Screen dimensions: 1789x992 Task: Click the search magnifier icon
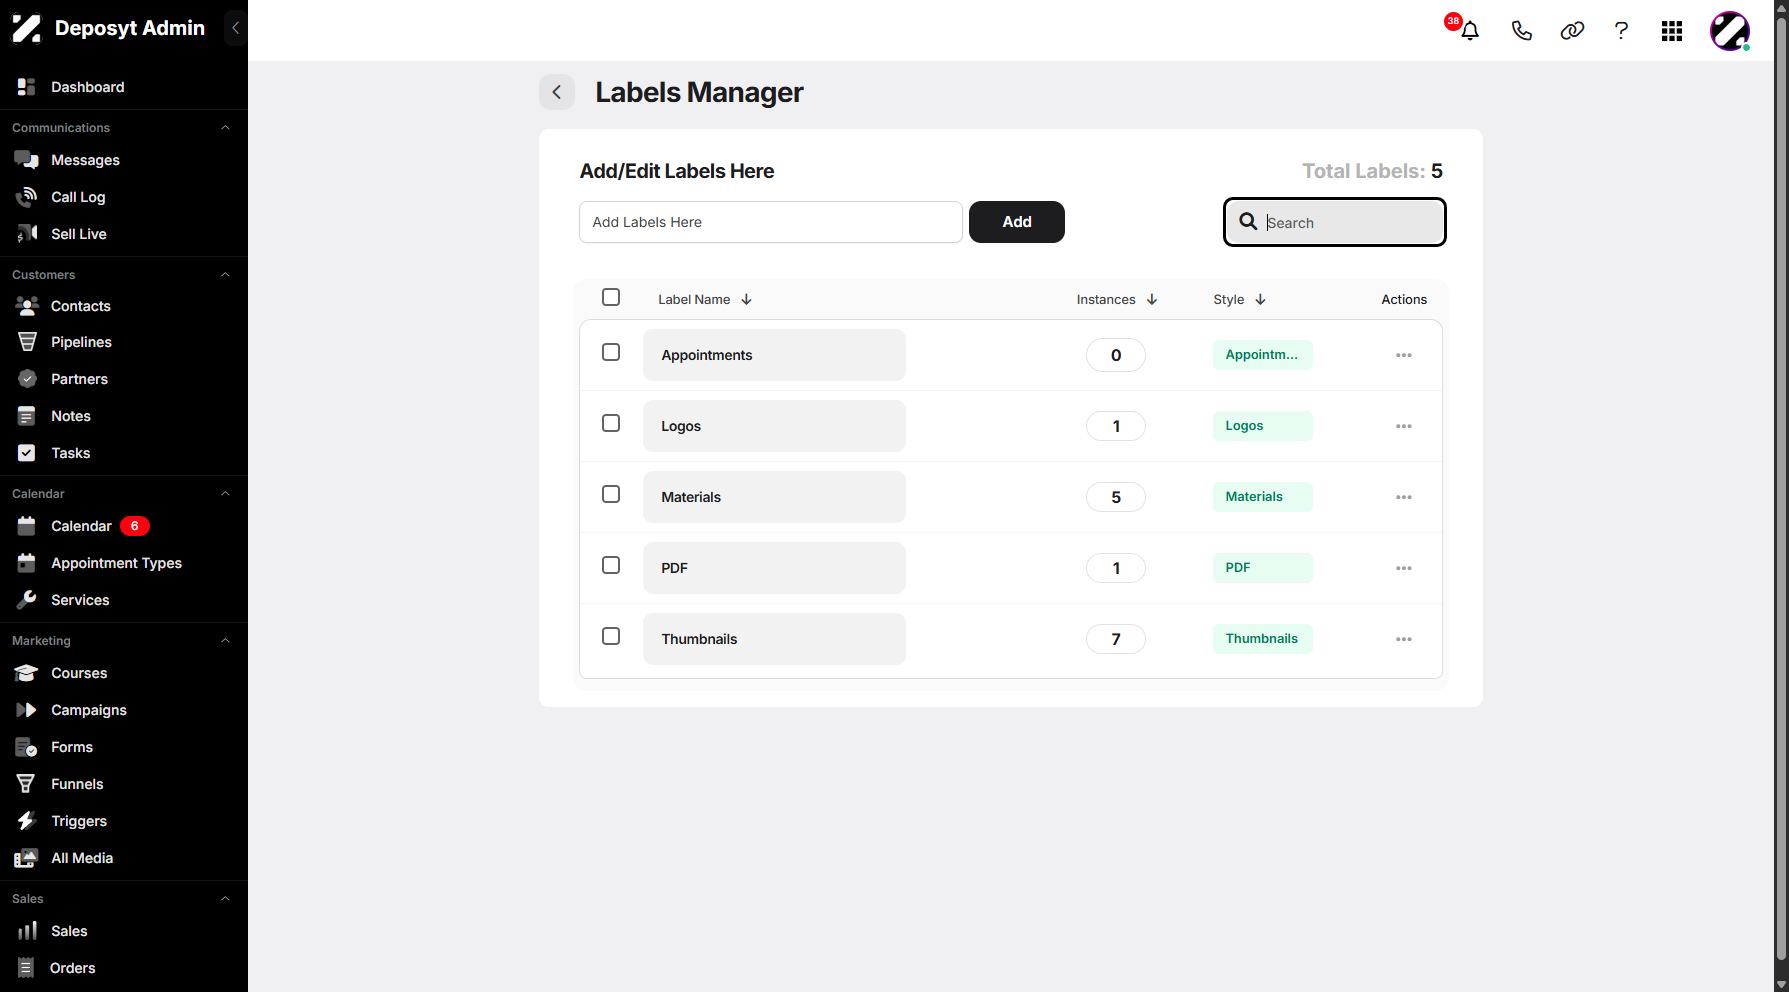pyautogui.click(x=1248, y=222)
